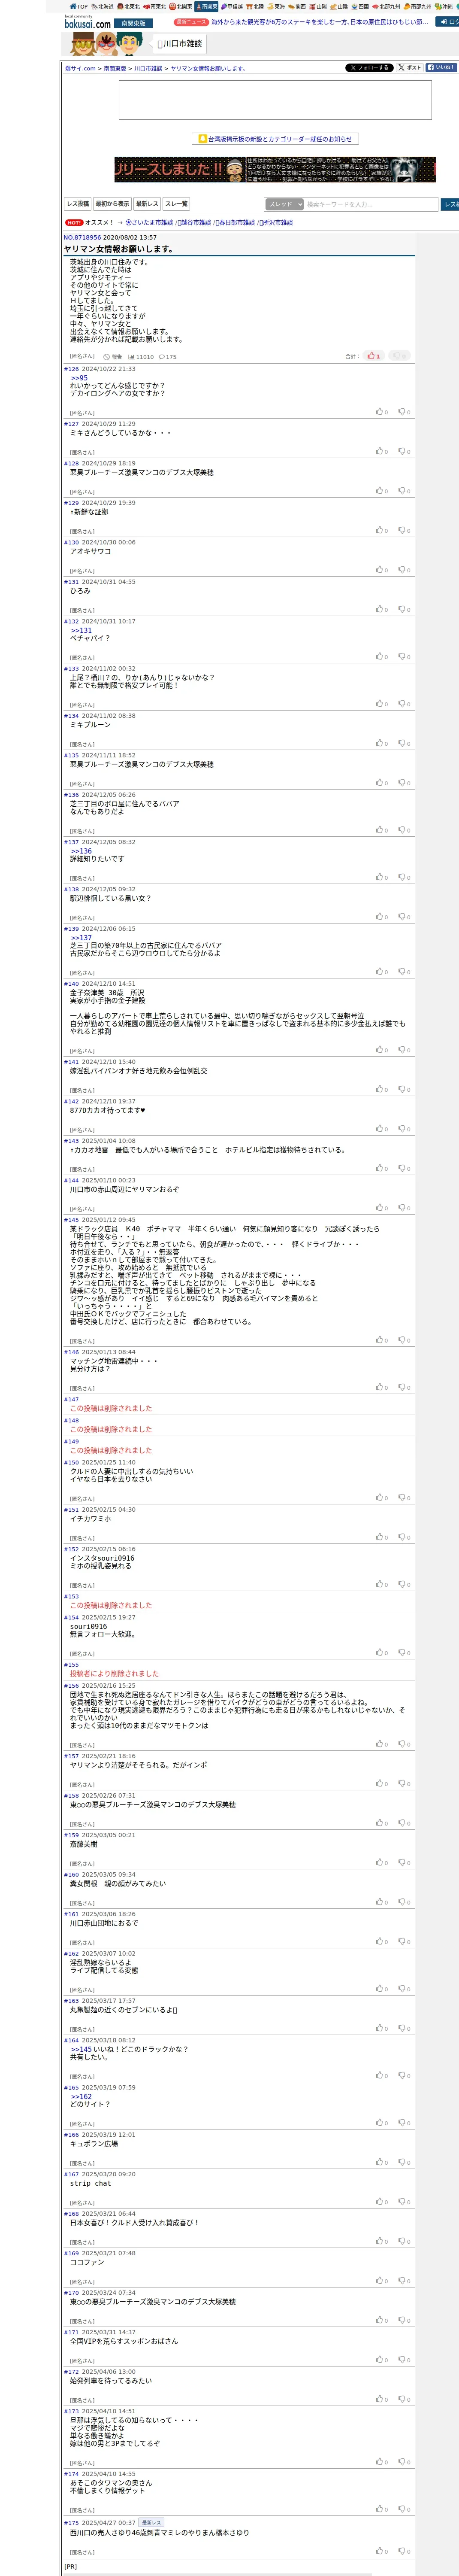Open recommended さいたま市雑談 link

[149, 223]
